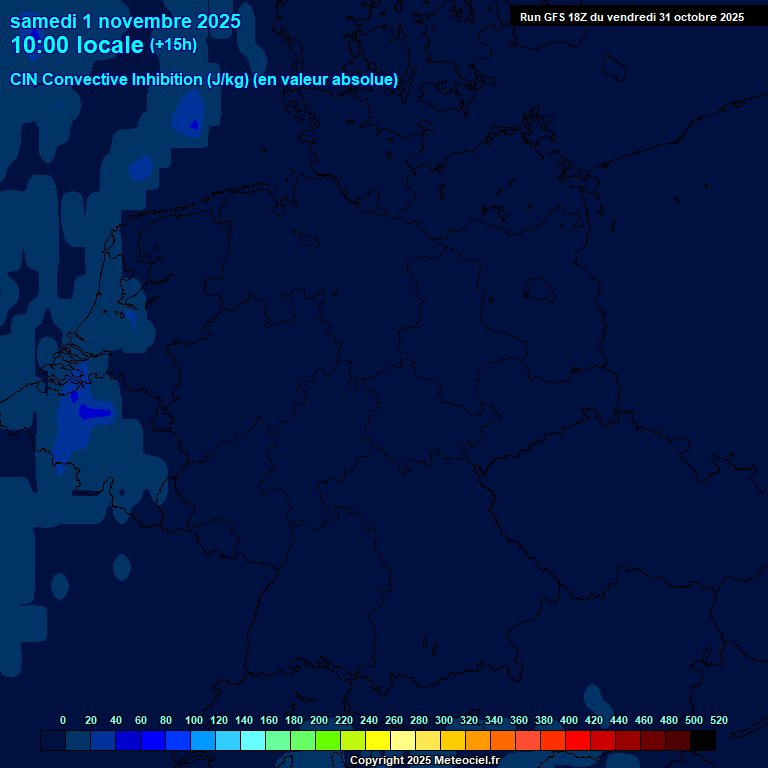Click the darkest navy swatch at legend start
Viewport: 768px width, 768px height.
tap(53, 741)
